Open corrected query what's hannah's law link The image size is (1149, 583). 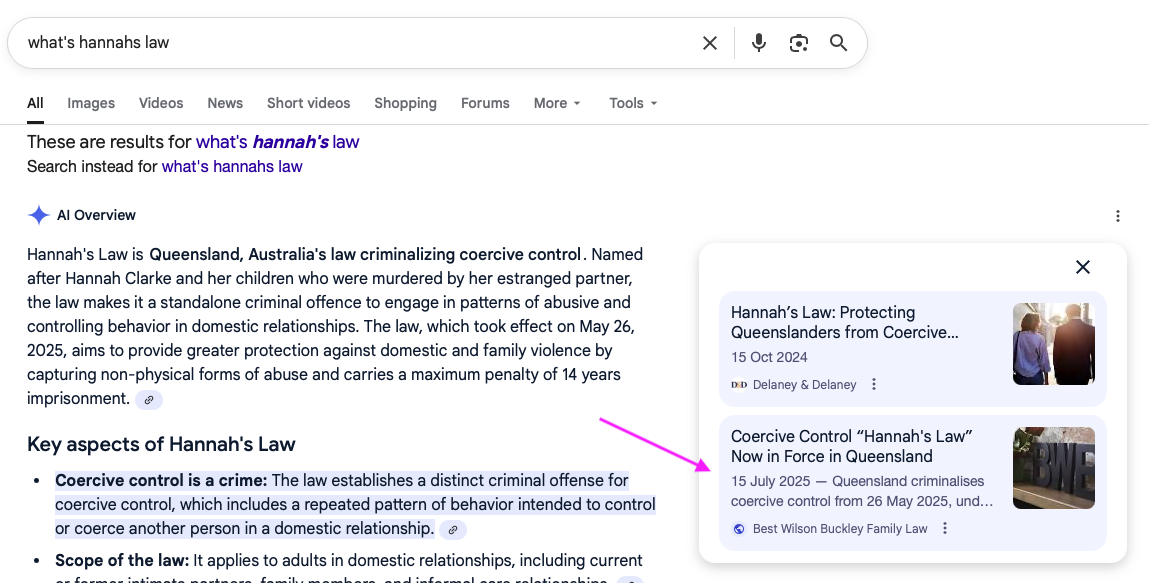click(x=277, y=142)
